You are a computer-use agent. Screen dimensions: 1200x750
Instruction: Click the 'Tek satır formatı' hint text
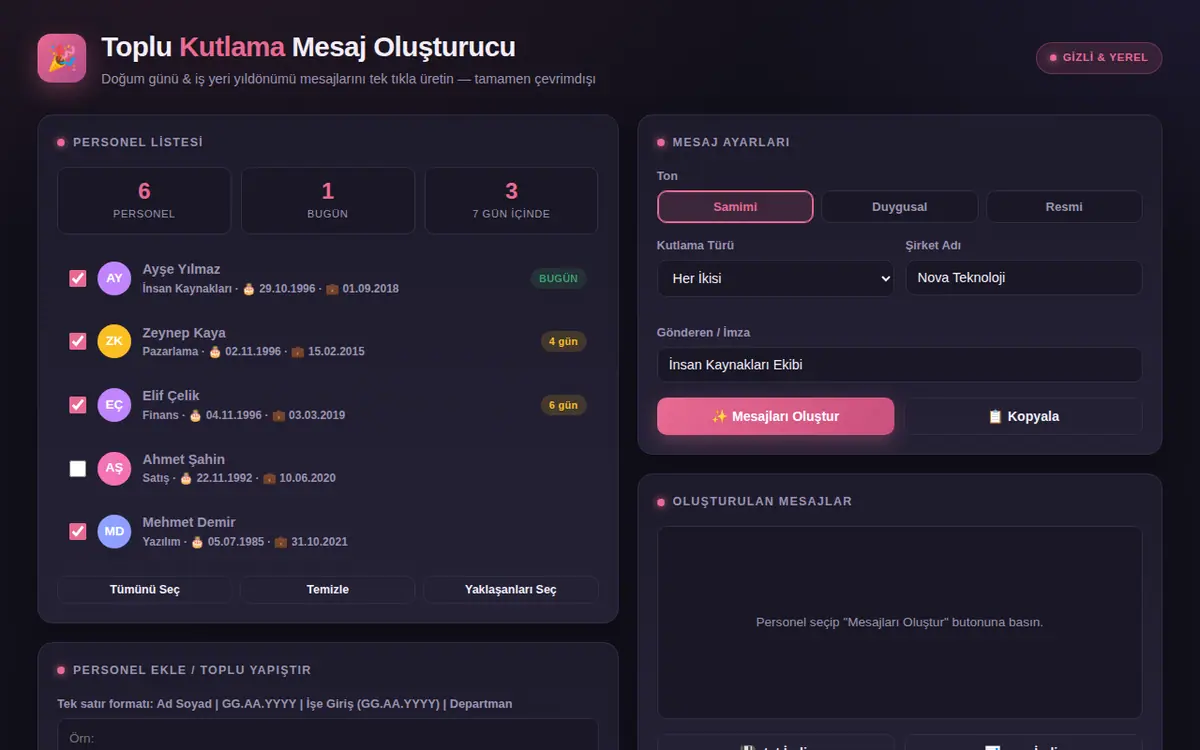tap(285, 704)
